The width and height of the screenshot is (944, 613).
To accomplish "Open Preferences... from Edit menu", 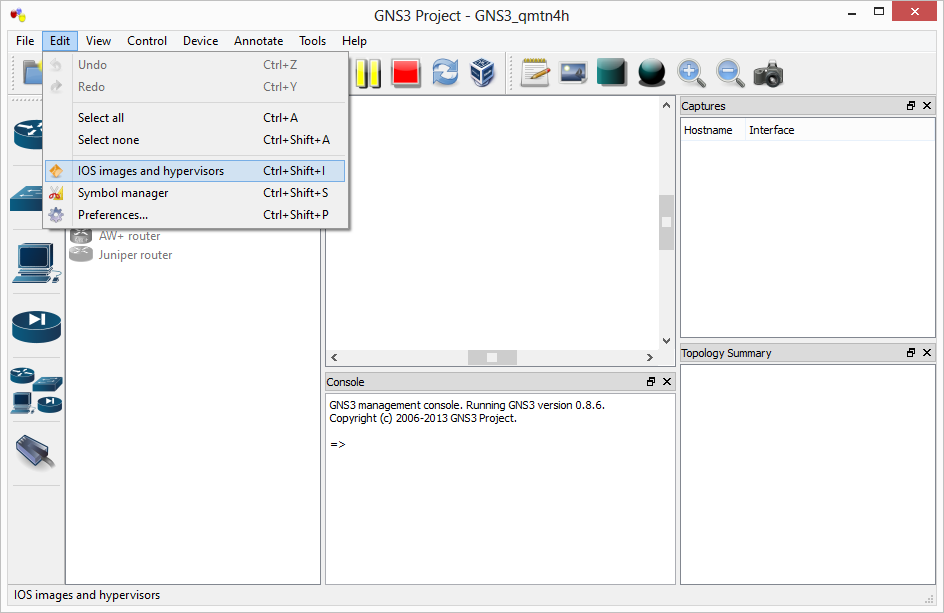I will (195, 214).
